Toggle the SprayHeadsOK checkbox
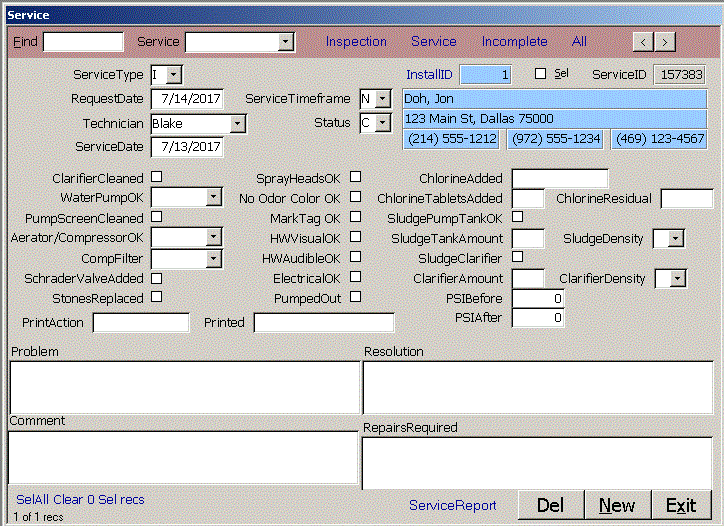This screenshot has height=526, width=724. coord(355,177)
